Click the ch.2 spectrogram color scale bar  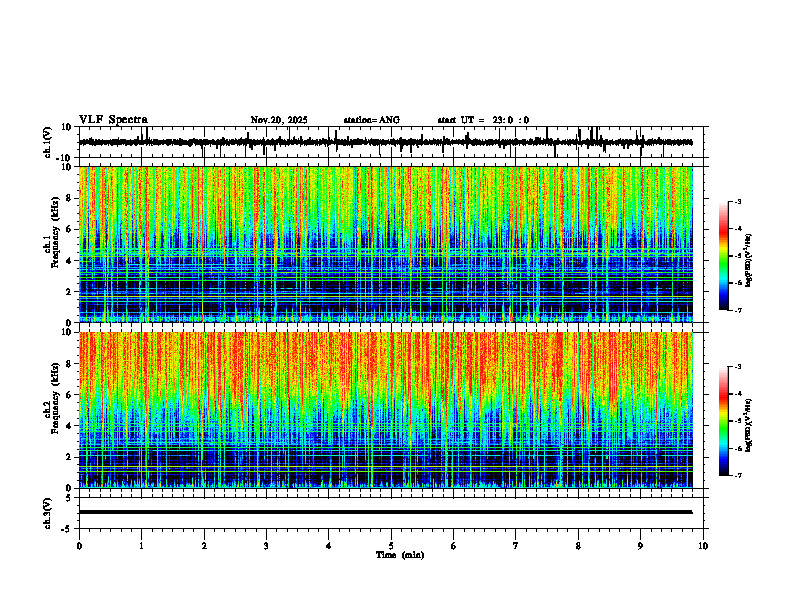tap(724, 421)
